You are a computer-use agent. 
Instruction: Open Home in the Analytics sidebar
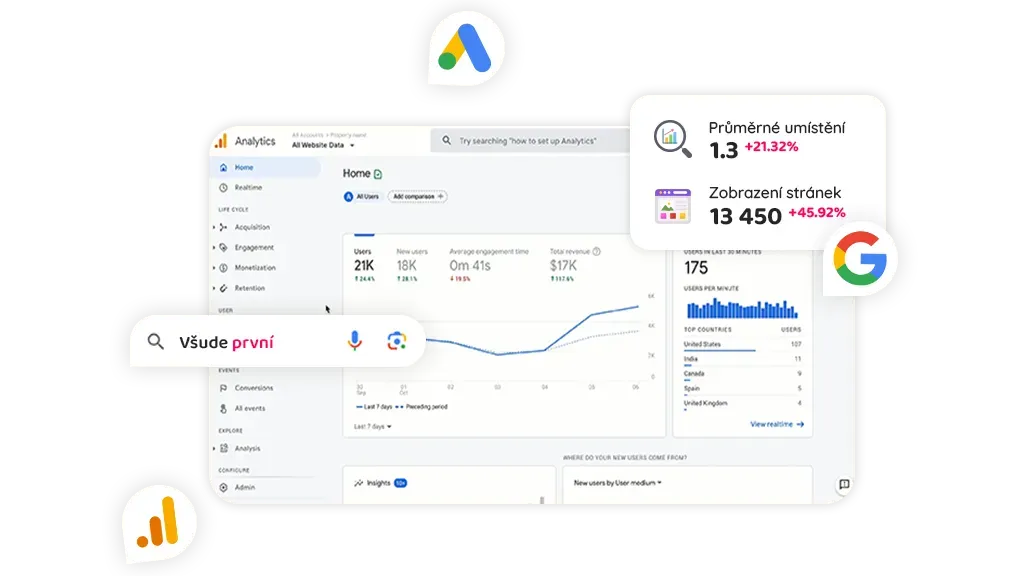tap(244, 167)
